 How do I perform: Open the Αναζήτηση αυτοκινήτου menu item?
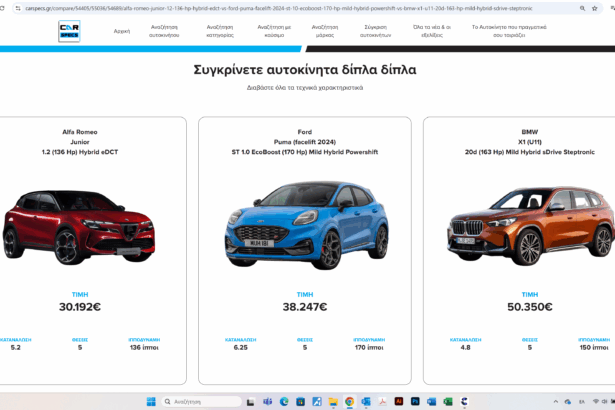click(x=166, y=31)
